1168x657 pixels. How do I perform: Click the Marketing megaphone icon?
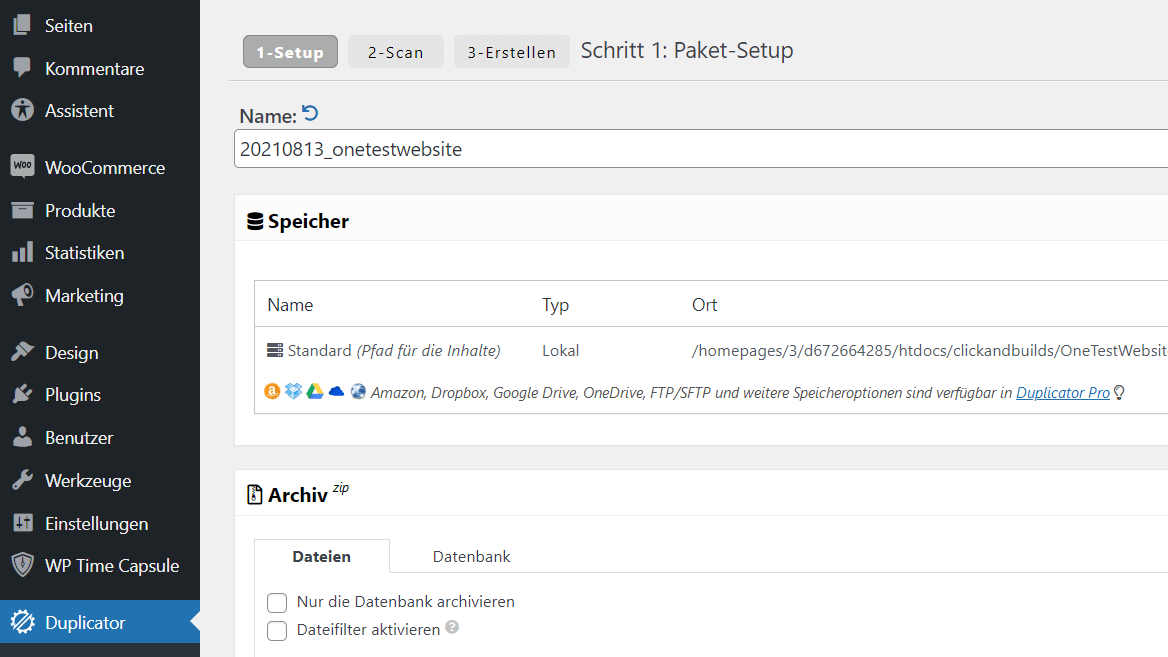coord(22,295)
